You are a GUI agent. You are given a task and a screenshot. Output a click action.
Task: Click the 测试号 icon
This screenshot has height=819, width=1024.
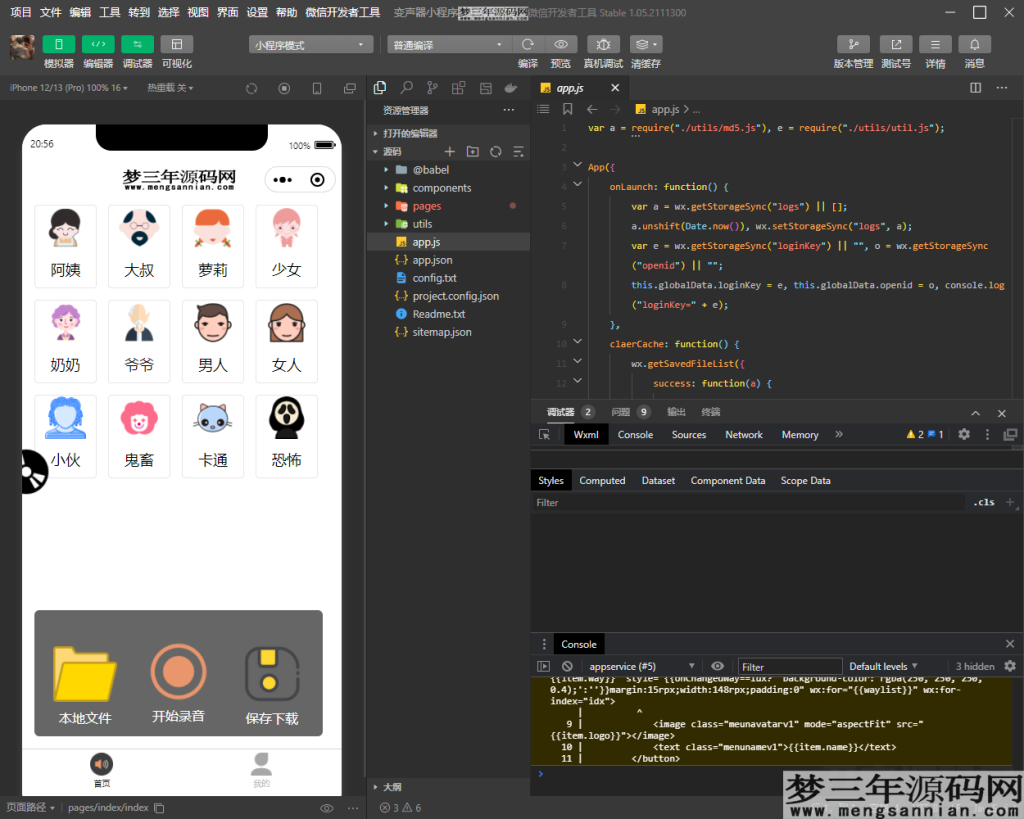(896, 44)
